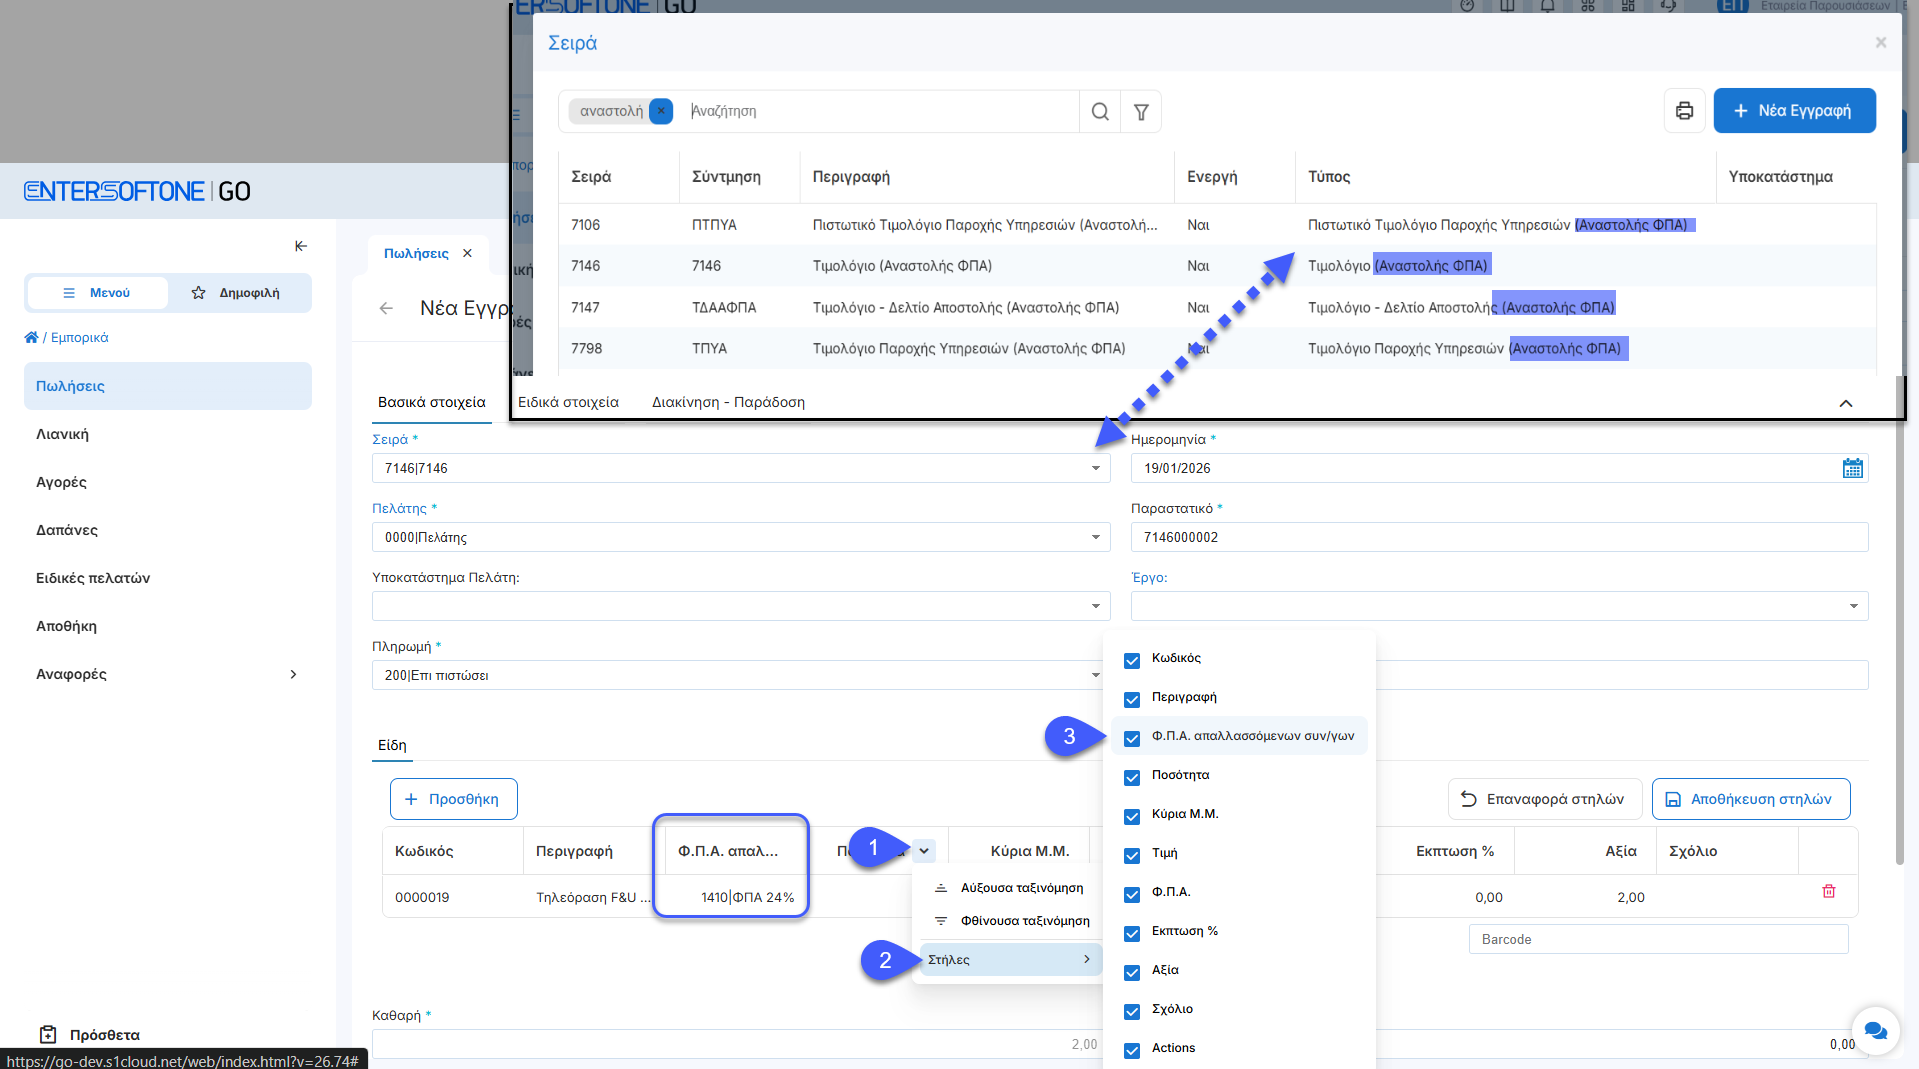
Task: Click the Νέα Εγγραφή button
Action: tap(1794, 111)
